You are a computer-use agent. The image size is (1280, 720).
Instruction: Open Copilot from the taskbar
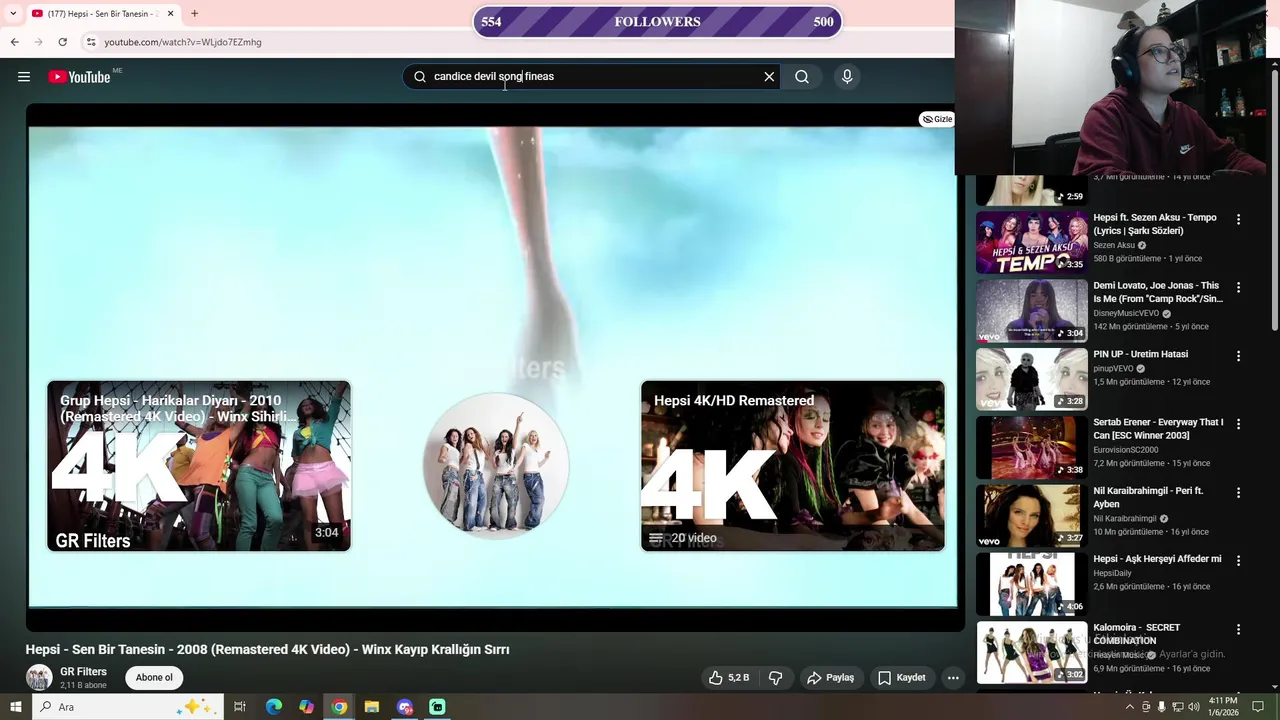[x=306, y=707]
